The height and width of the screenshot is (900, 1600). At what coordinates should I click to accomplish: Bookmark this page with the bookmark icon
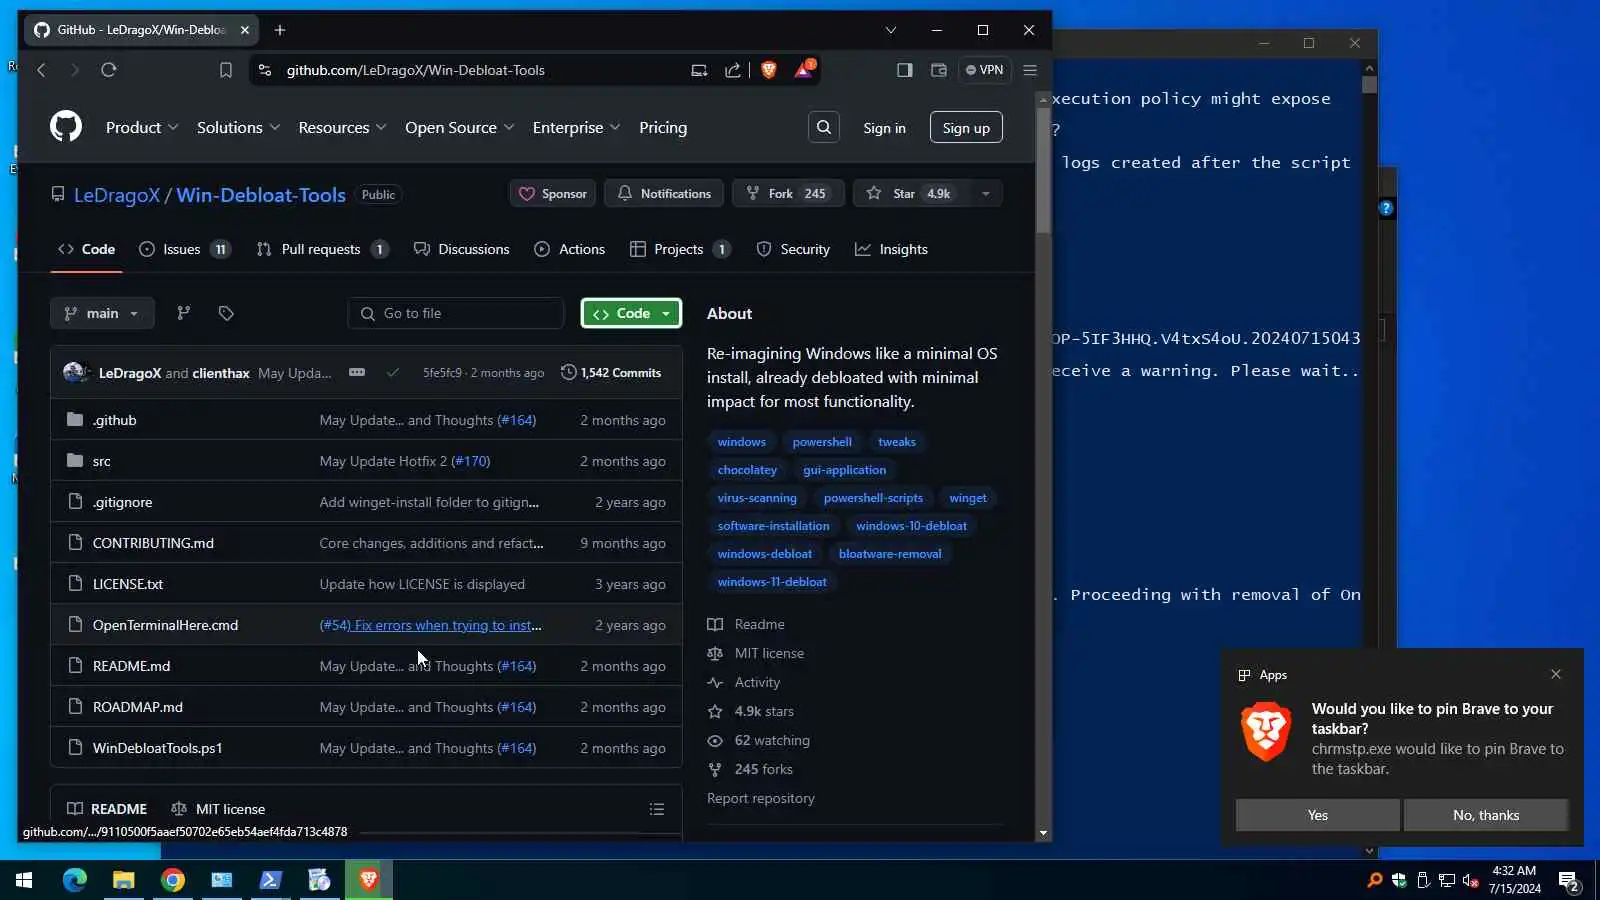pos(226,70)
